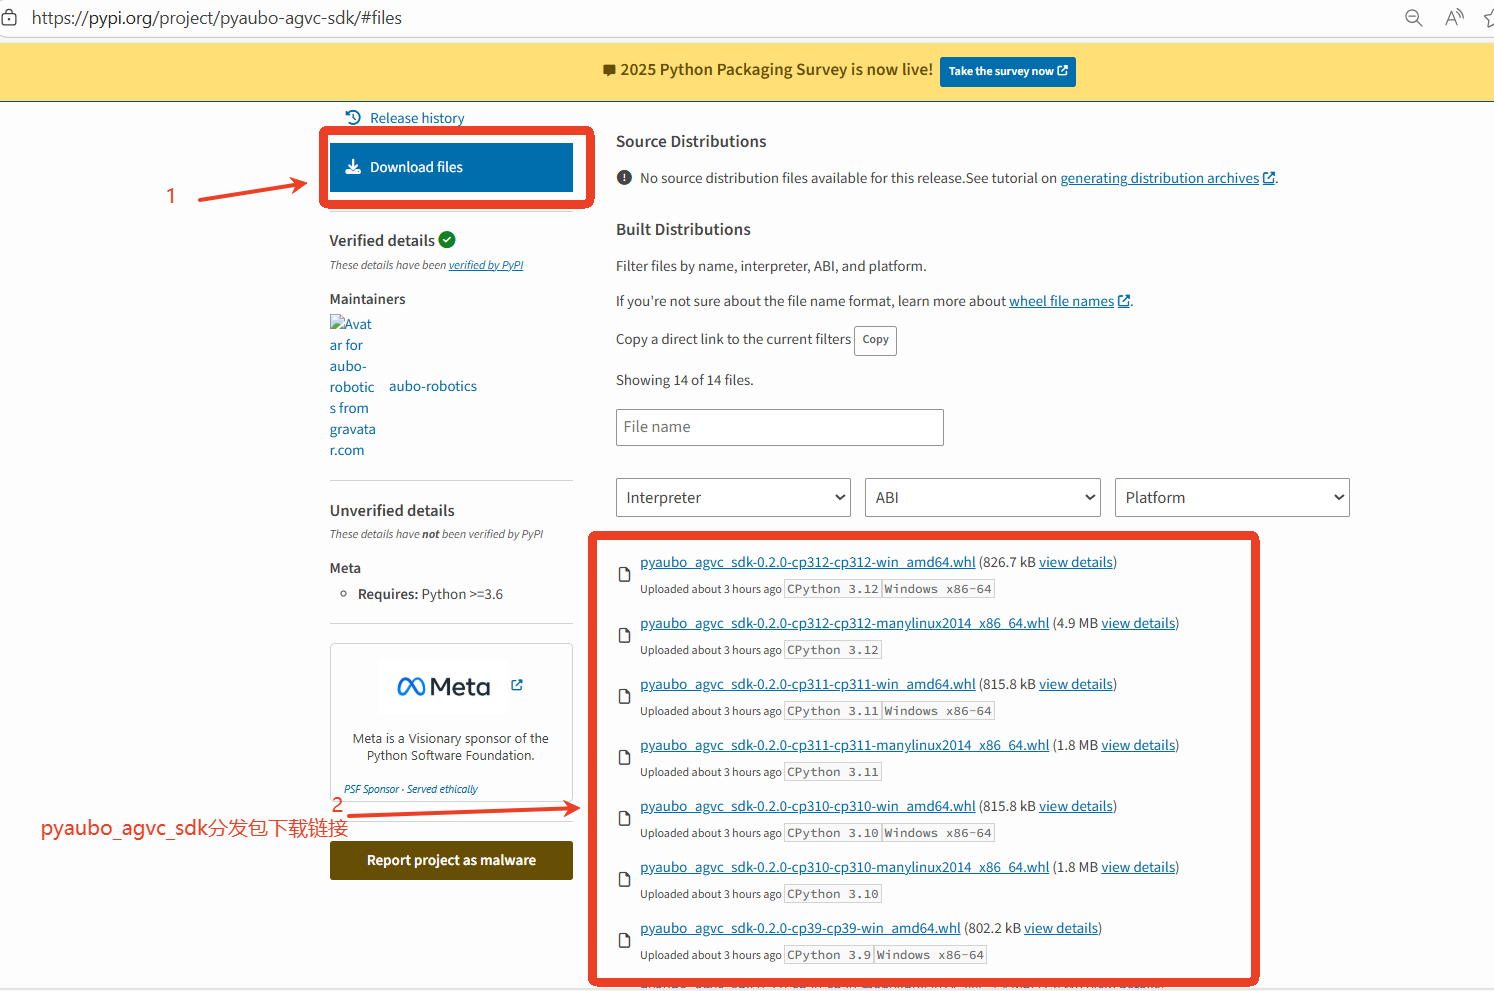Screen dimensions: 1494x991
Task: Click the Read aloud icon in address bar
Action: [1454, 18]
